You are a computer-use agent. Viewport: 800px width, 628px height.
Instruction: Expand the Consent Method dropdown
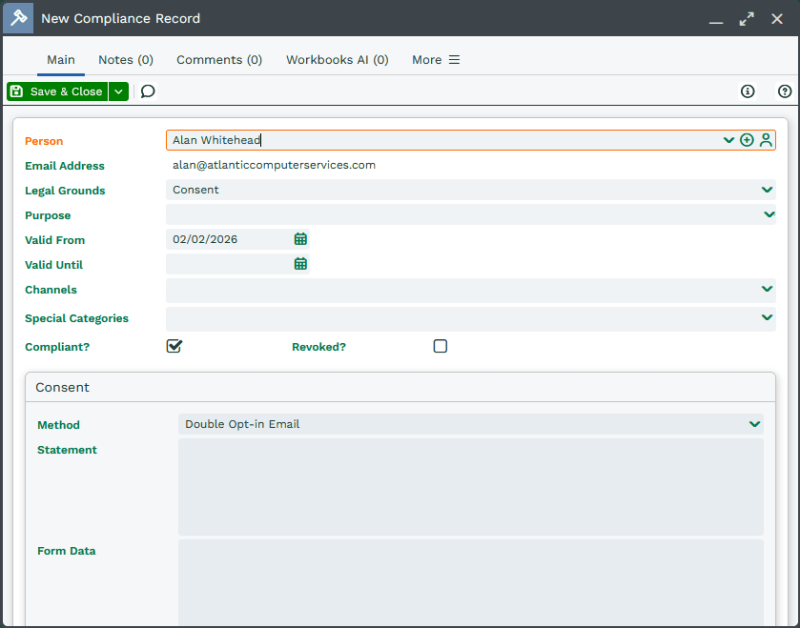click(x=755, y=424)
